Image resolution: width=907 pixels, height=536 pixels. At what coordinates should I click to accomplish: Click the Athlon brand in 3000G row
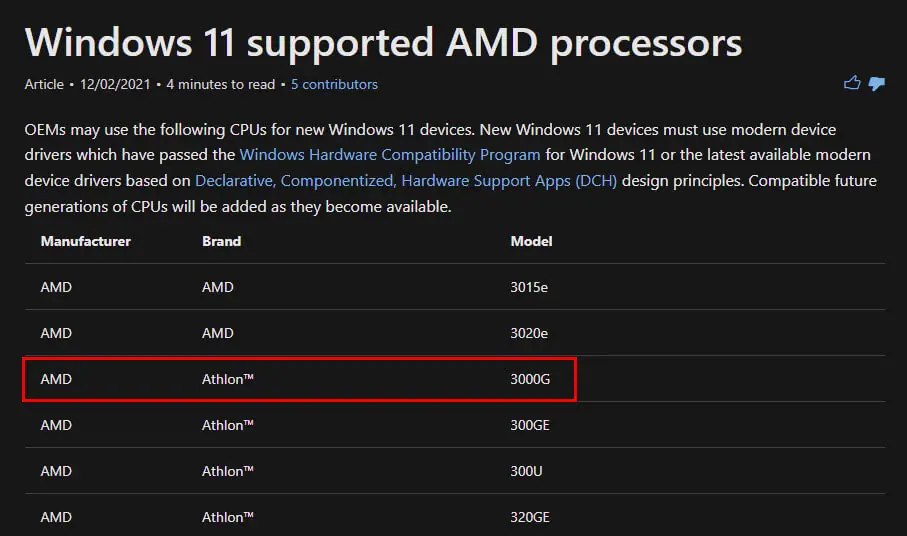(x=228, y=379)
